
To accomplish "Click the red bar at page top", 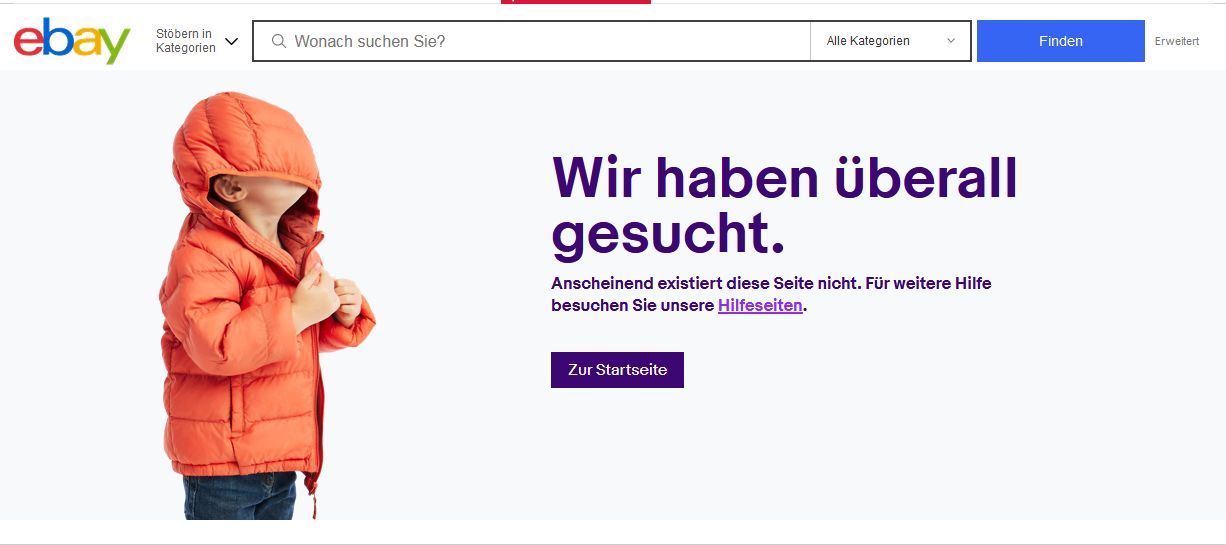I will [575, 2].
